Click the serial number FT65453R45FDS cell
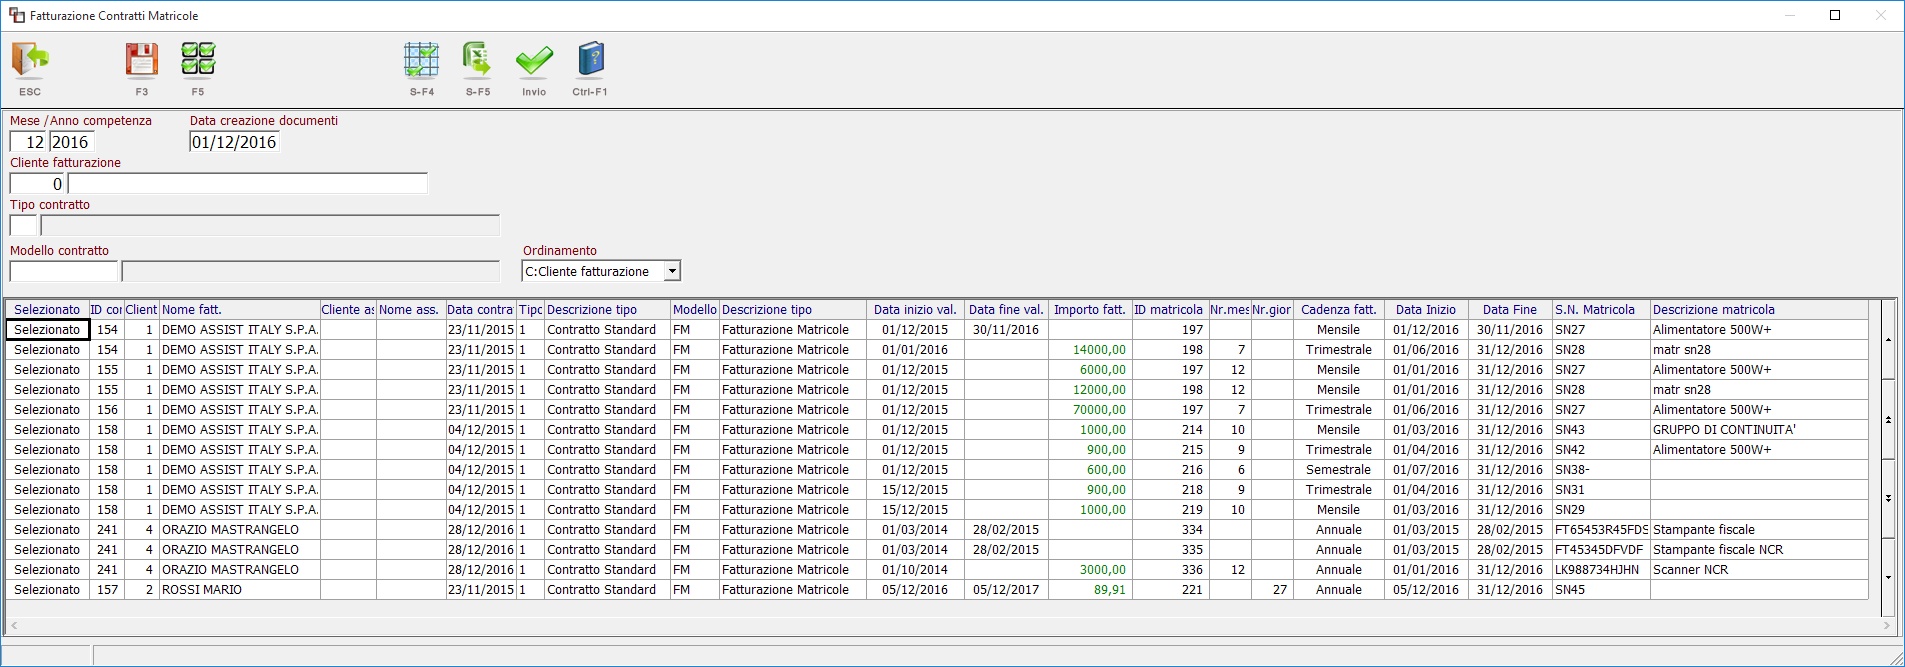Image resolution: width=1905 pixels, height=667 pixels. coord(1601,530)
